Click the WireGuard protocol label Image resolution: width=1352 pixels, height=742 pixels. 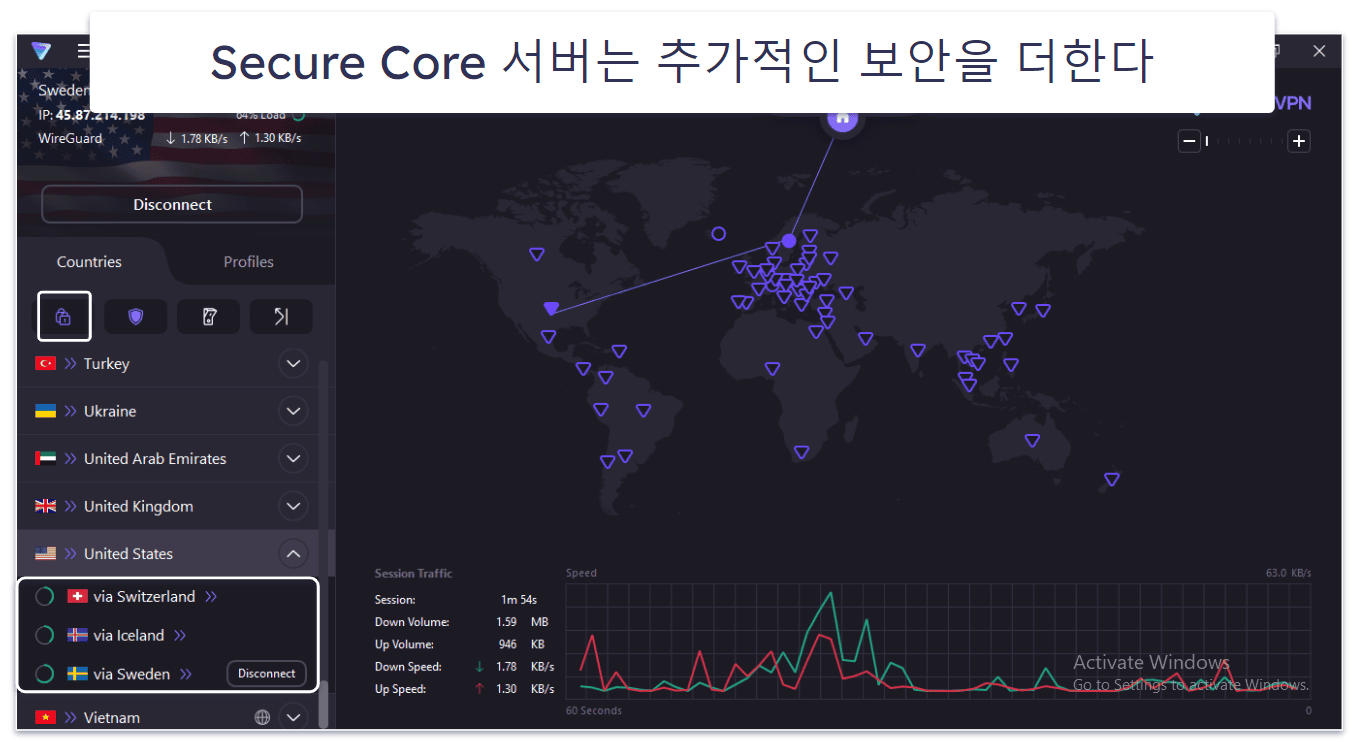click(70, 138)
